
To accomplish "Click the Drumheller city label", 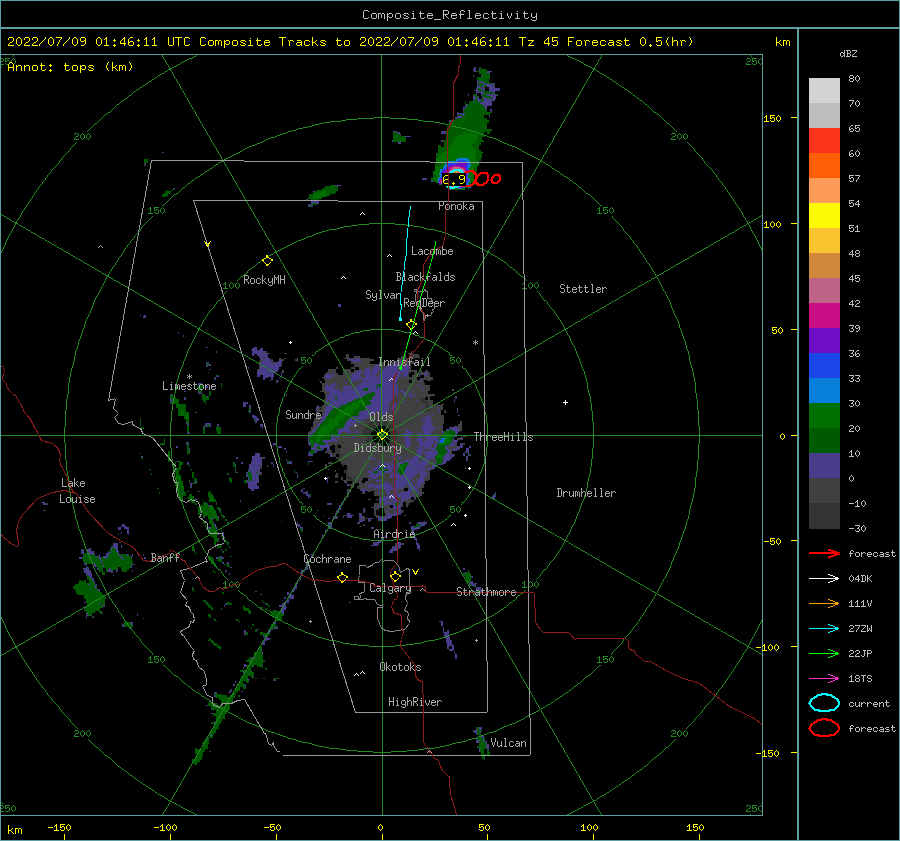I will pyautogui.click(x=586, y=493).
